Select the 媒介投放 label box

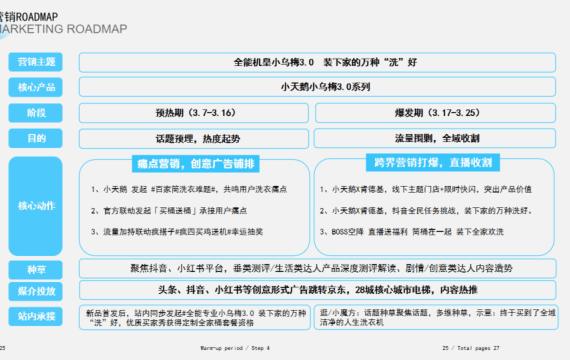click(x=35, y=291)
